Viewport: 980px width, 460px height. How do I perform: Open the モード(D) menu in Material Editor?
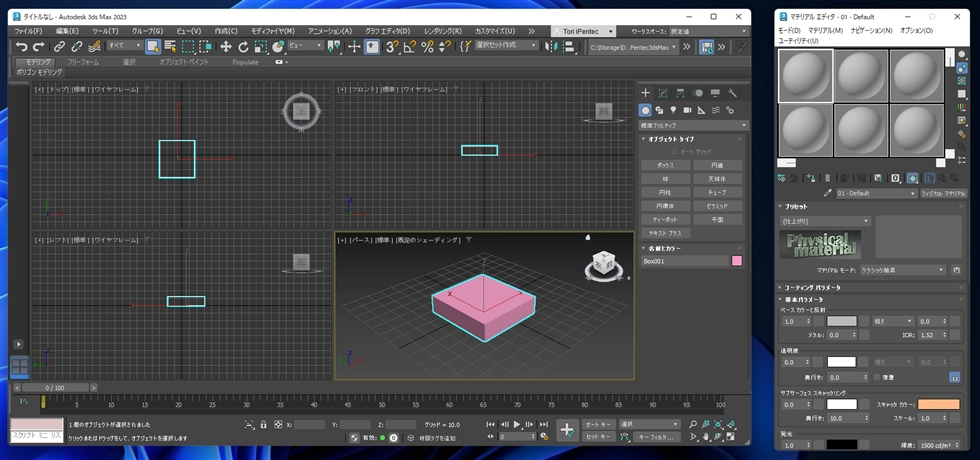[789, 30]
